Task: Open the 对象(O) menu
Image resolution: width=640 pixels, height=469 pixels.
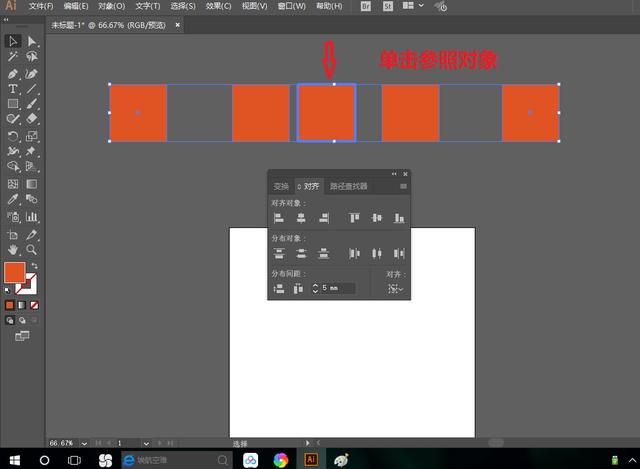Action: (x=112, y=6)
